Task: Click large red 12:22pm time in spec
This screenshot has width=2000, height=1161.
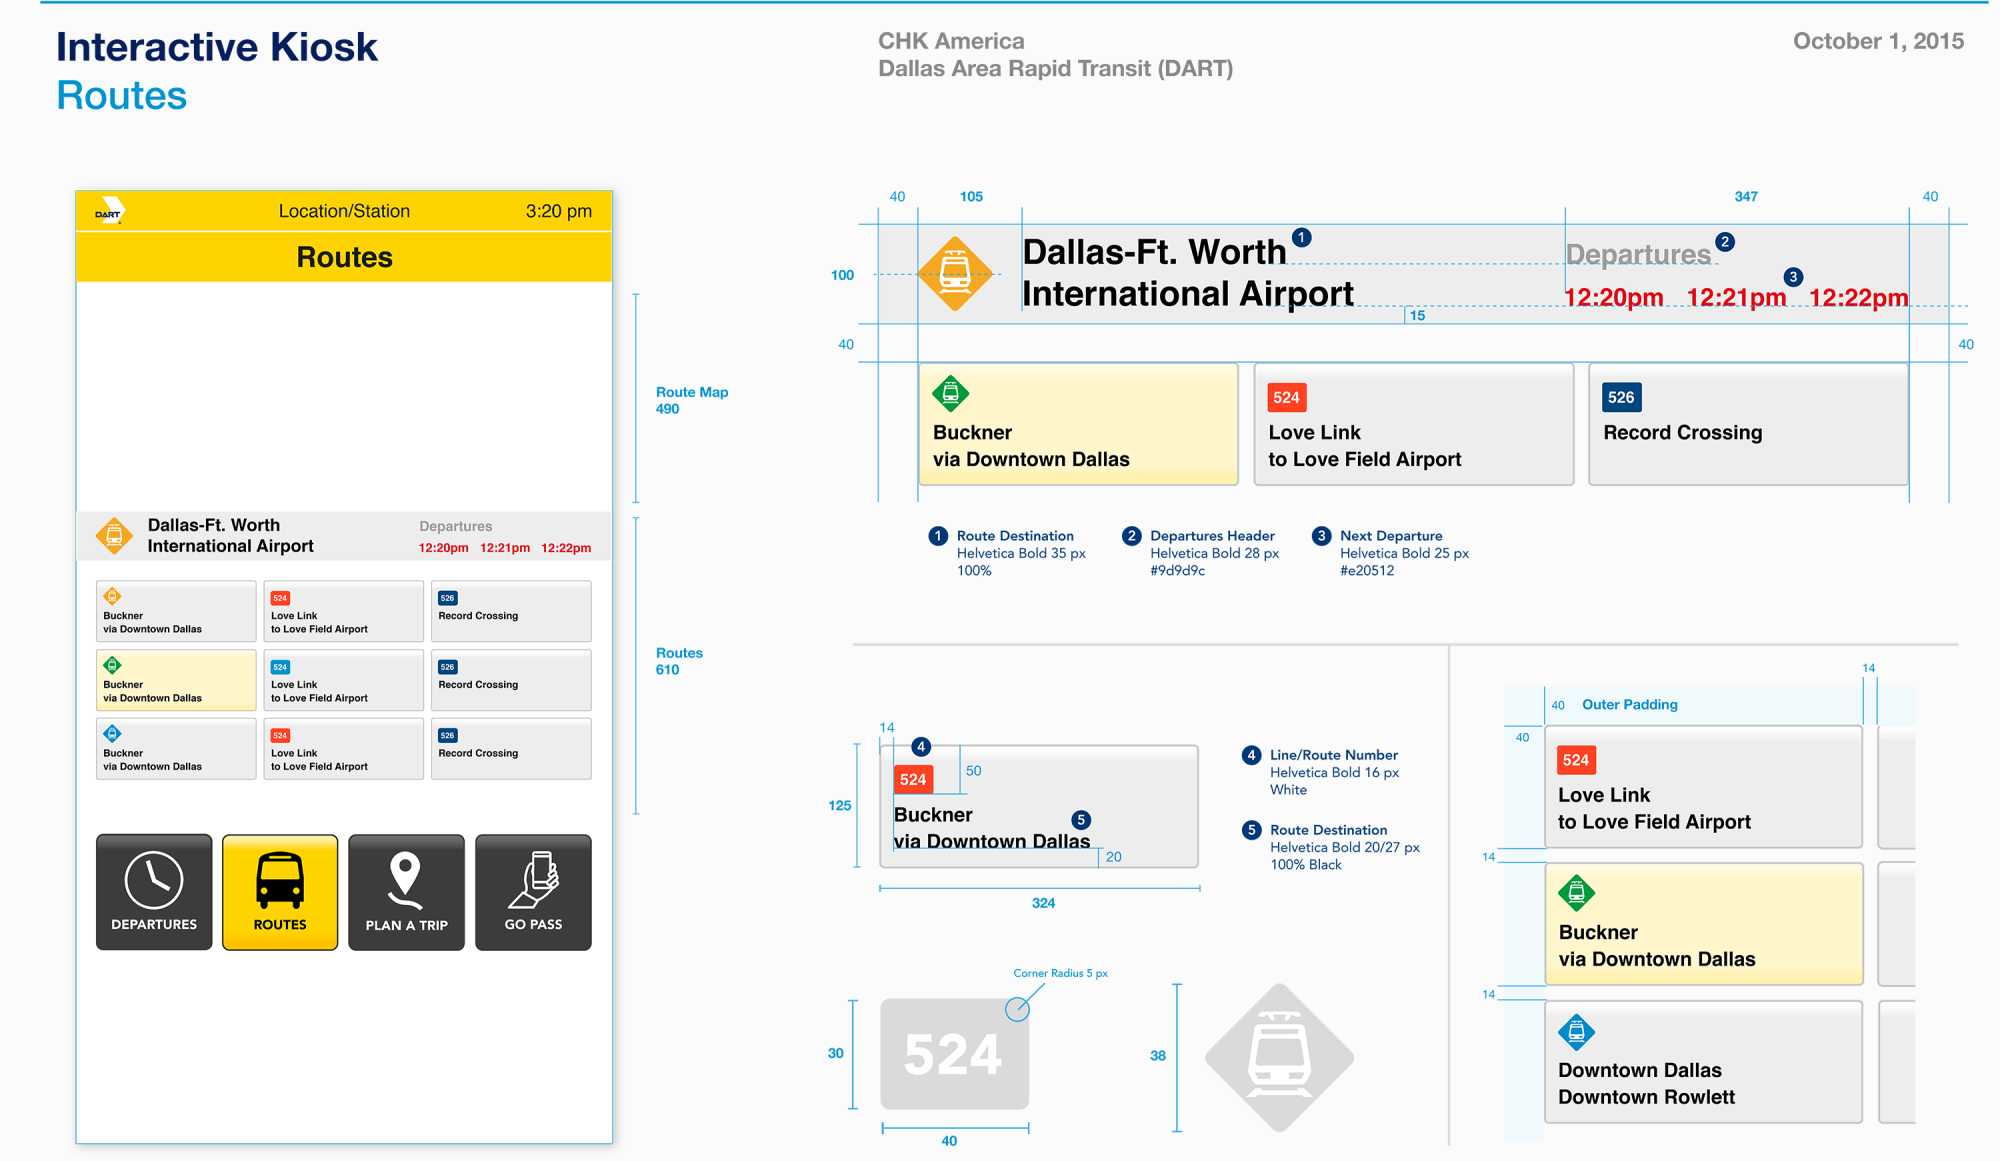Action: (x=1859, y=298)
